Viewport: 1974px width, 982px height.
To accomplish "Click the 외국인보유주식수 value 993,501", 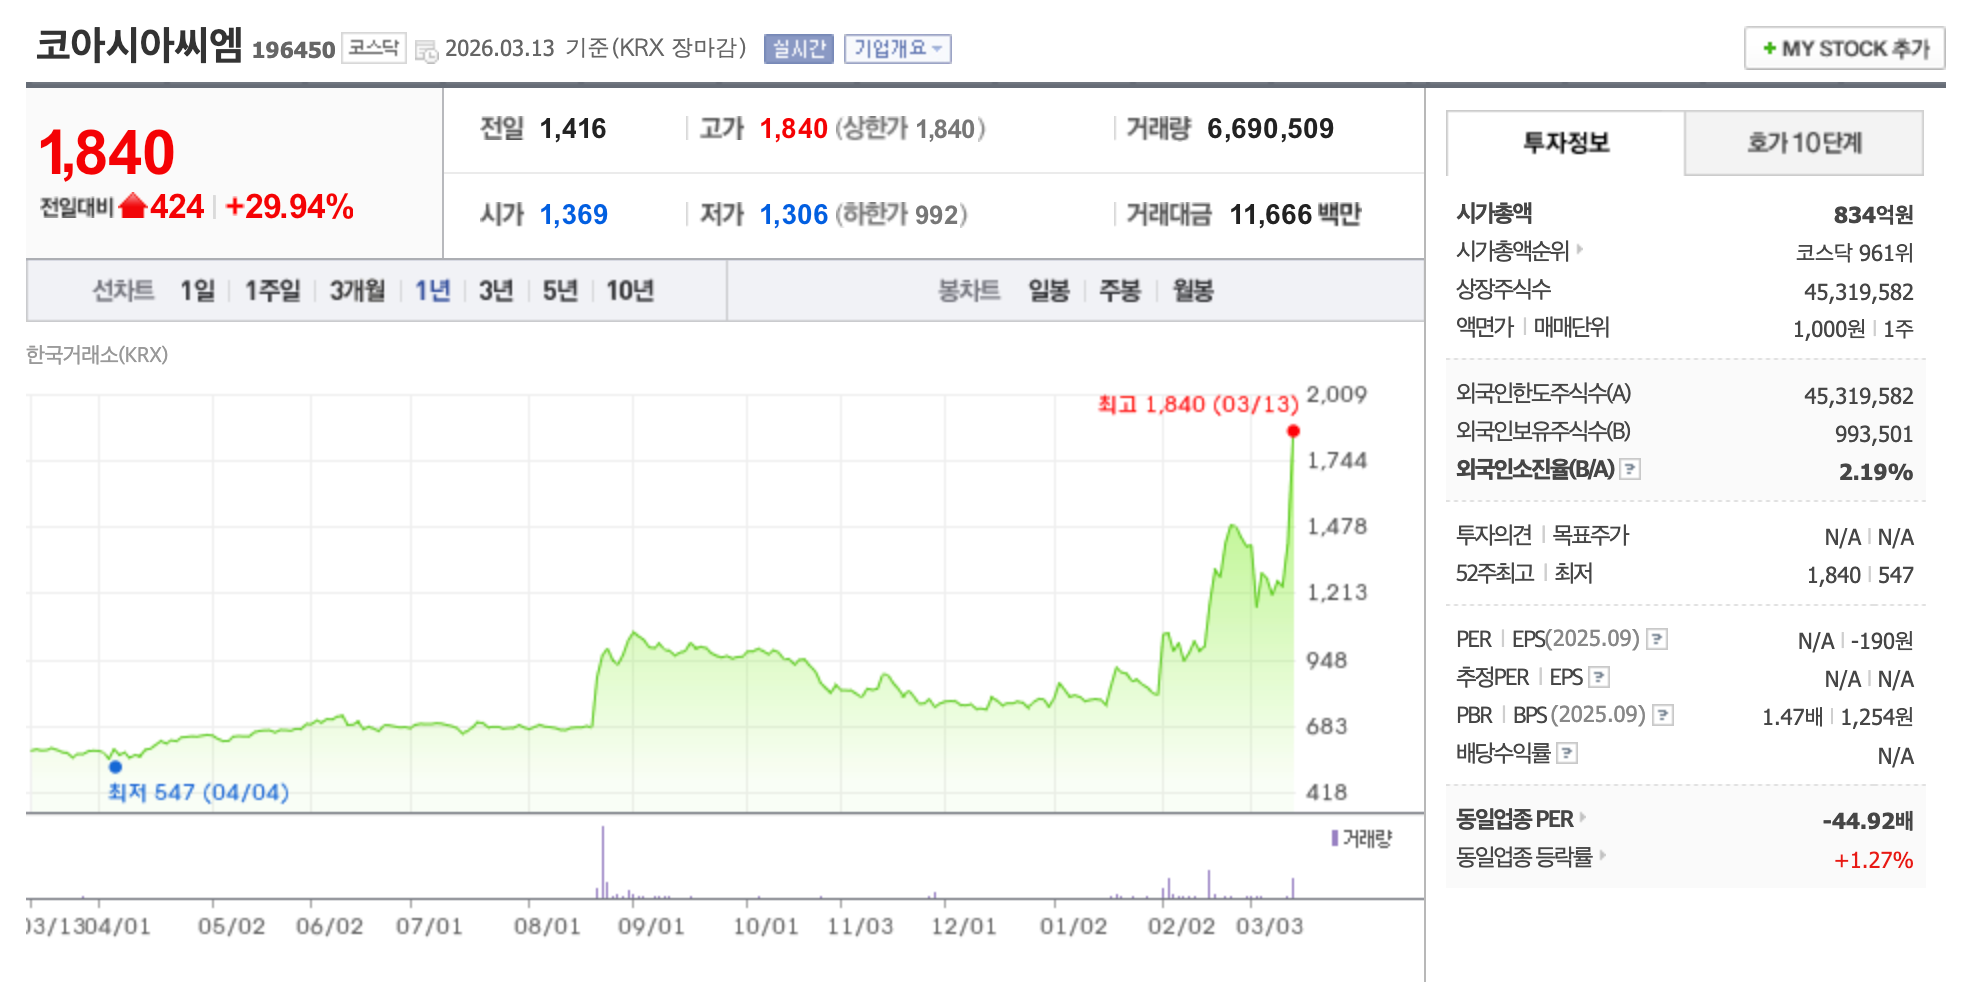I will pos(1873,434).
